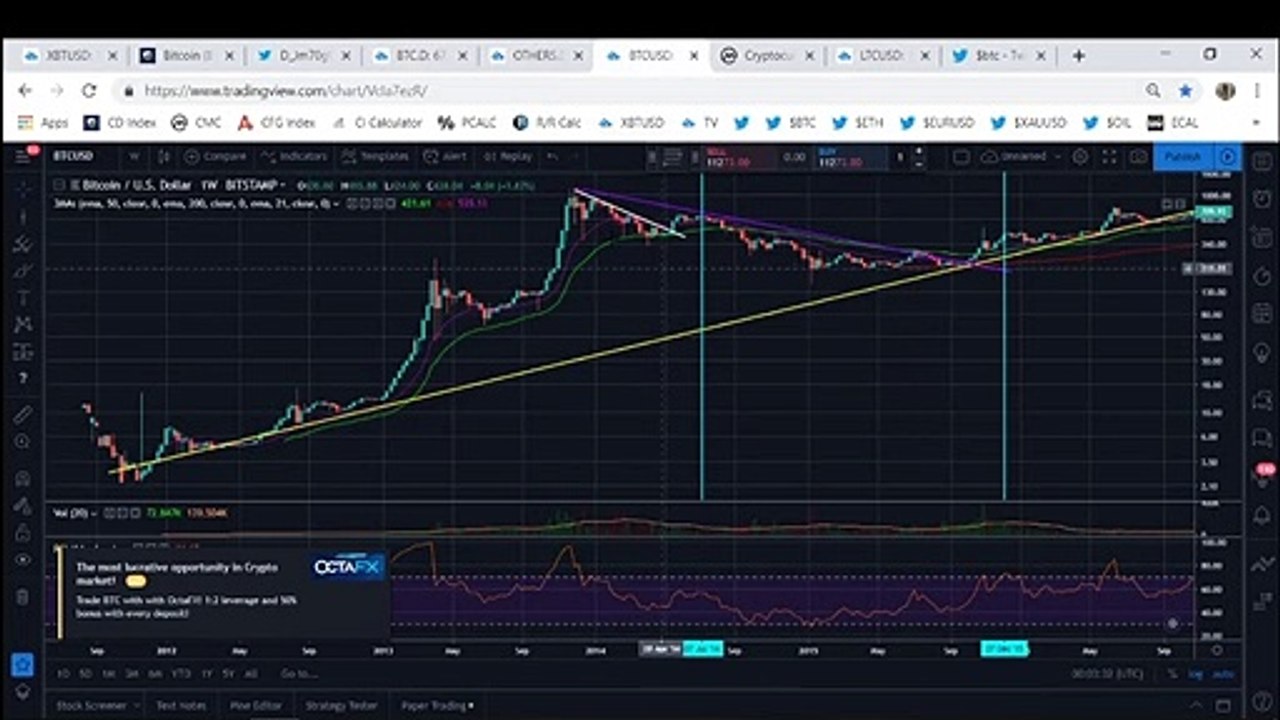Toggle hide all drawings eye icon

(x=23, y=560)
